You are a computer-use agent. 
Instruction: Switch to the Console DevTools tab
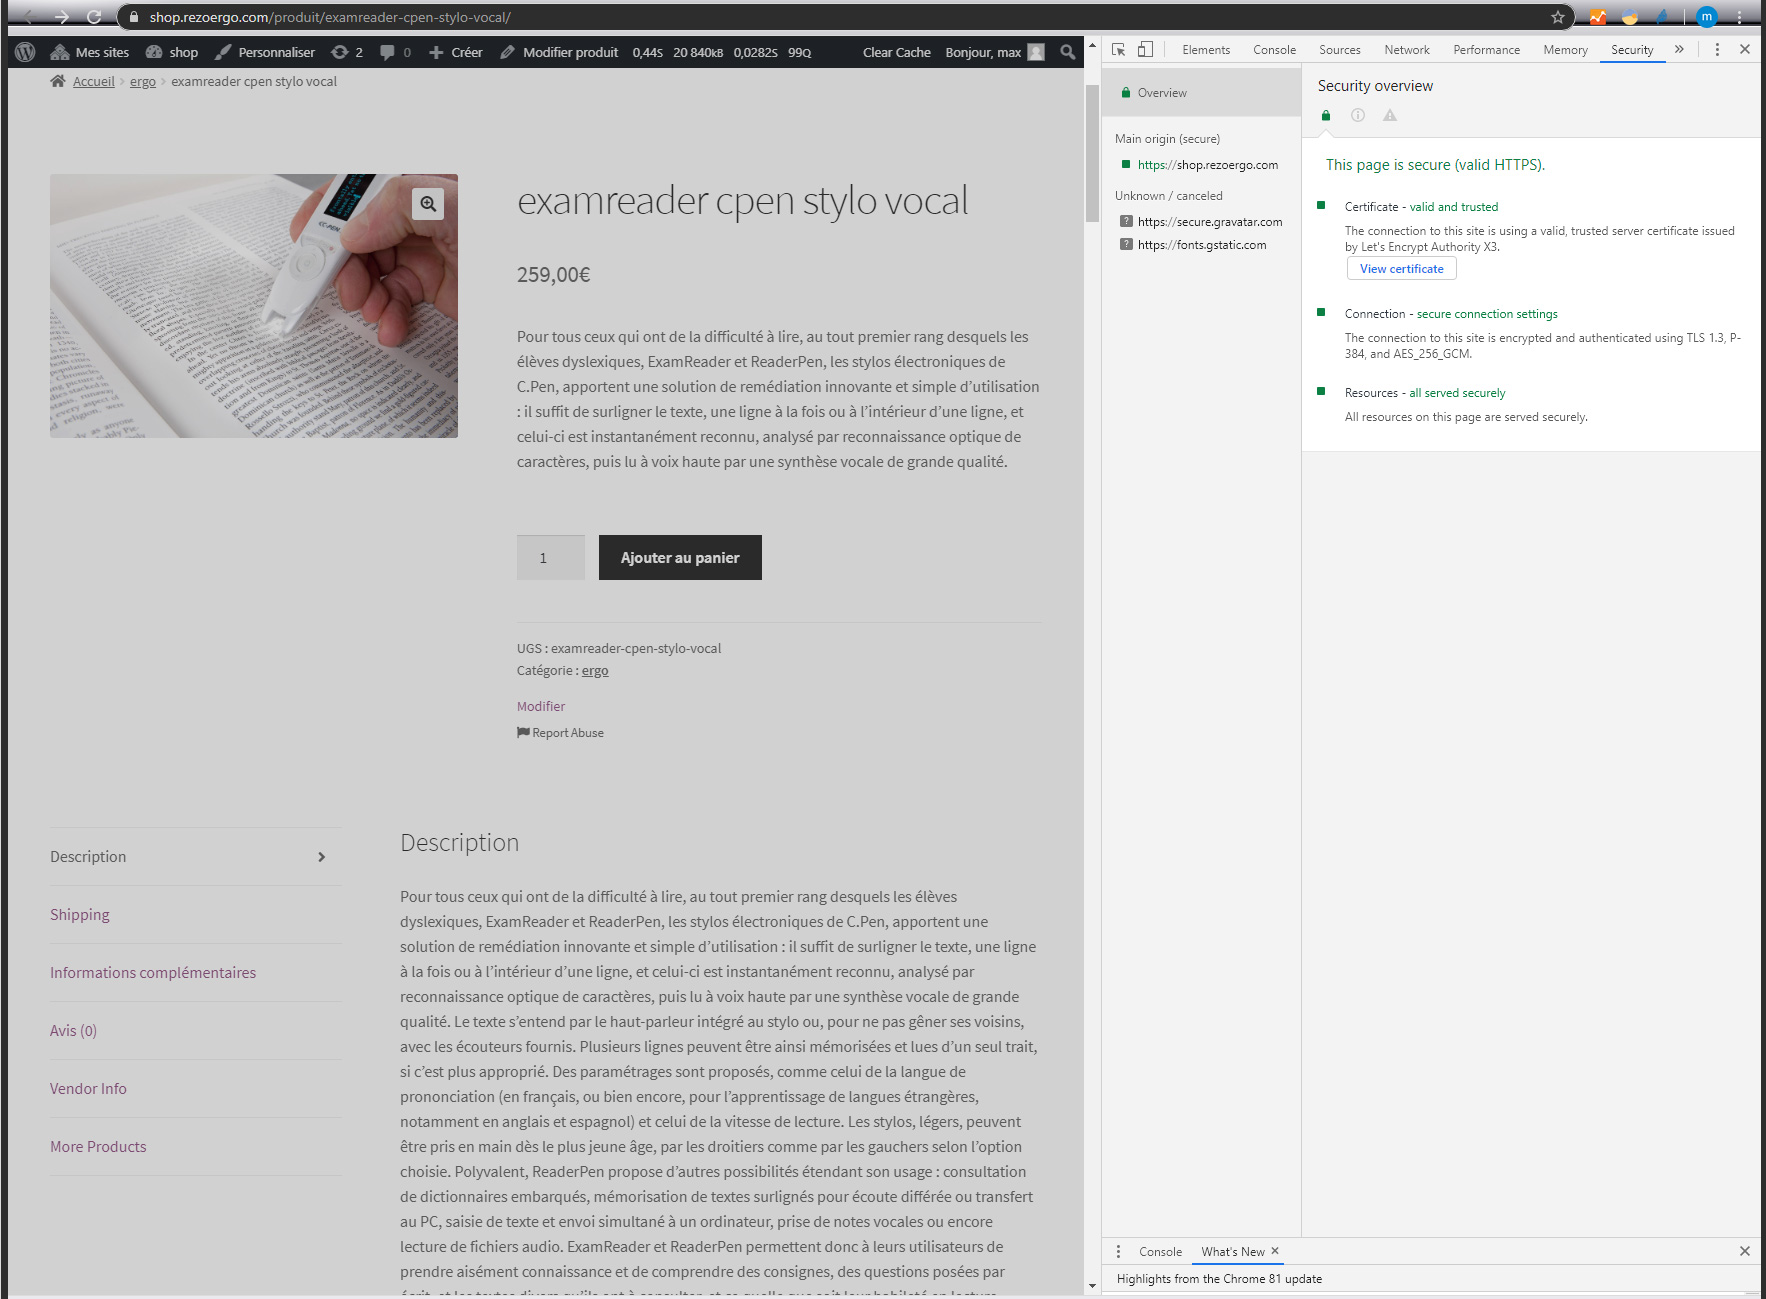coord(1274,49)
